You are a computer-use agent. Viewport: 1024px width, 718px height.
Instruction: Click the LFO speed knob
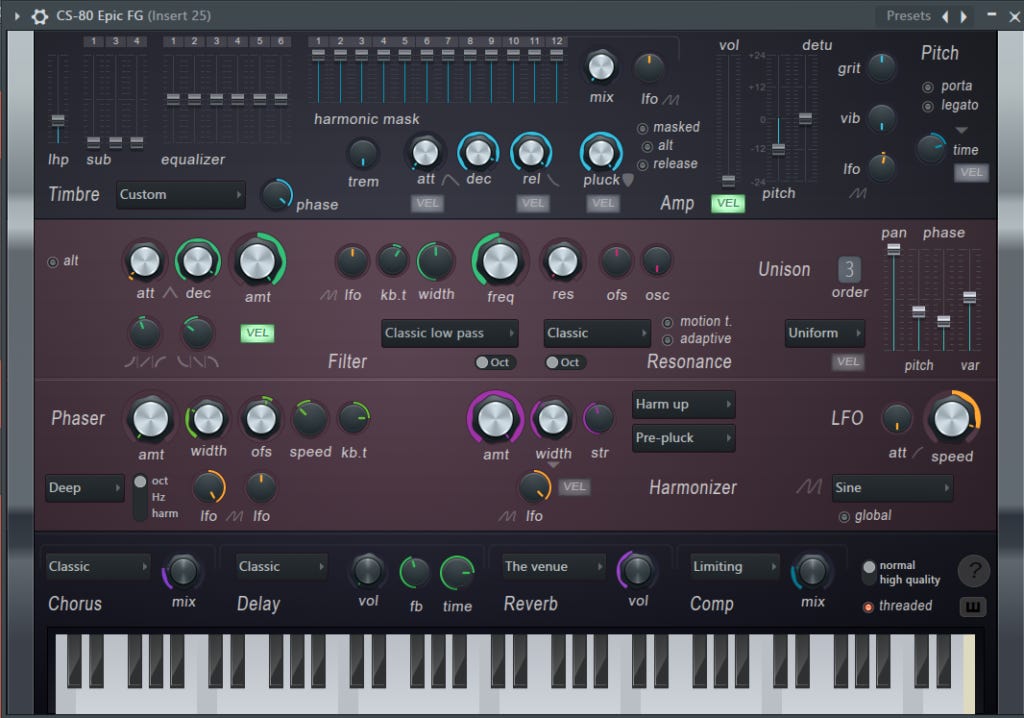pyautogui.click(x=952, y=419)
